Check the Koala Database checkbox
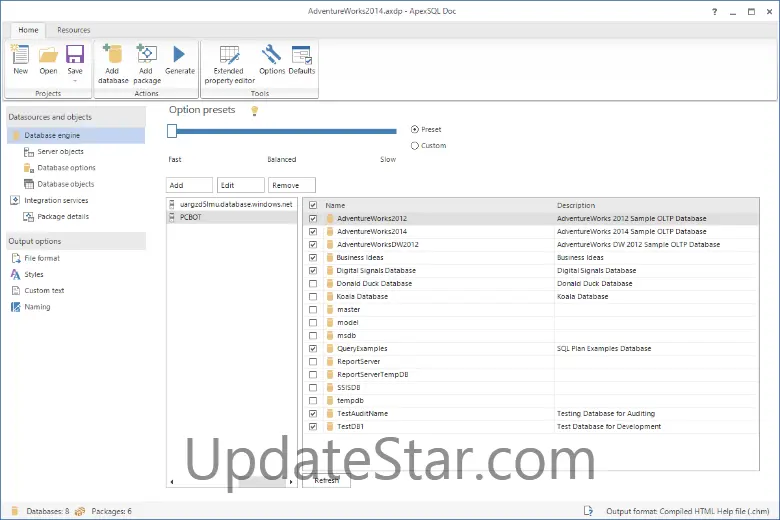 [313, 297]
